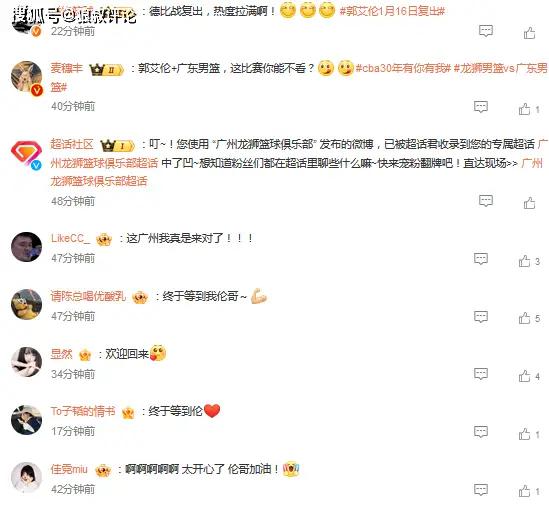Reply to 佳霓miu's comment

coord(481,489)
